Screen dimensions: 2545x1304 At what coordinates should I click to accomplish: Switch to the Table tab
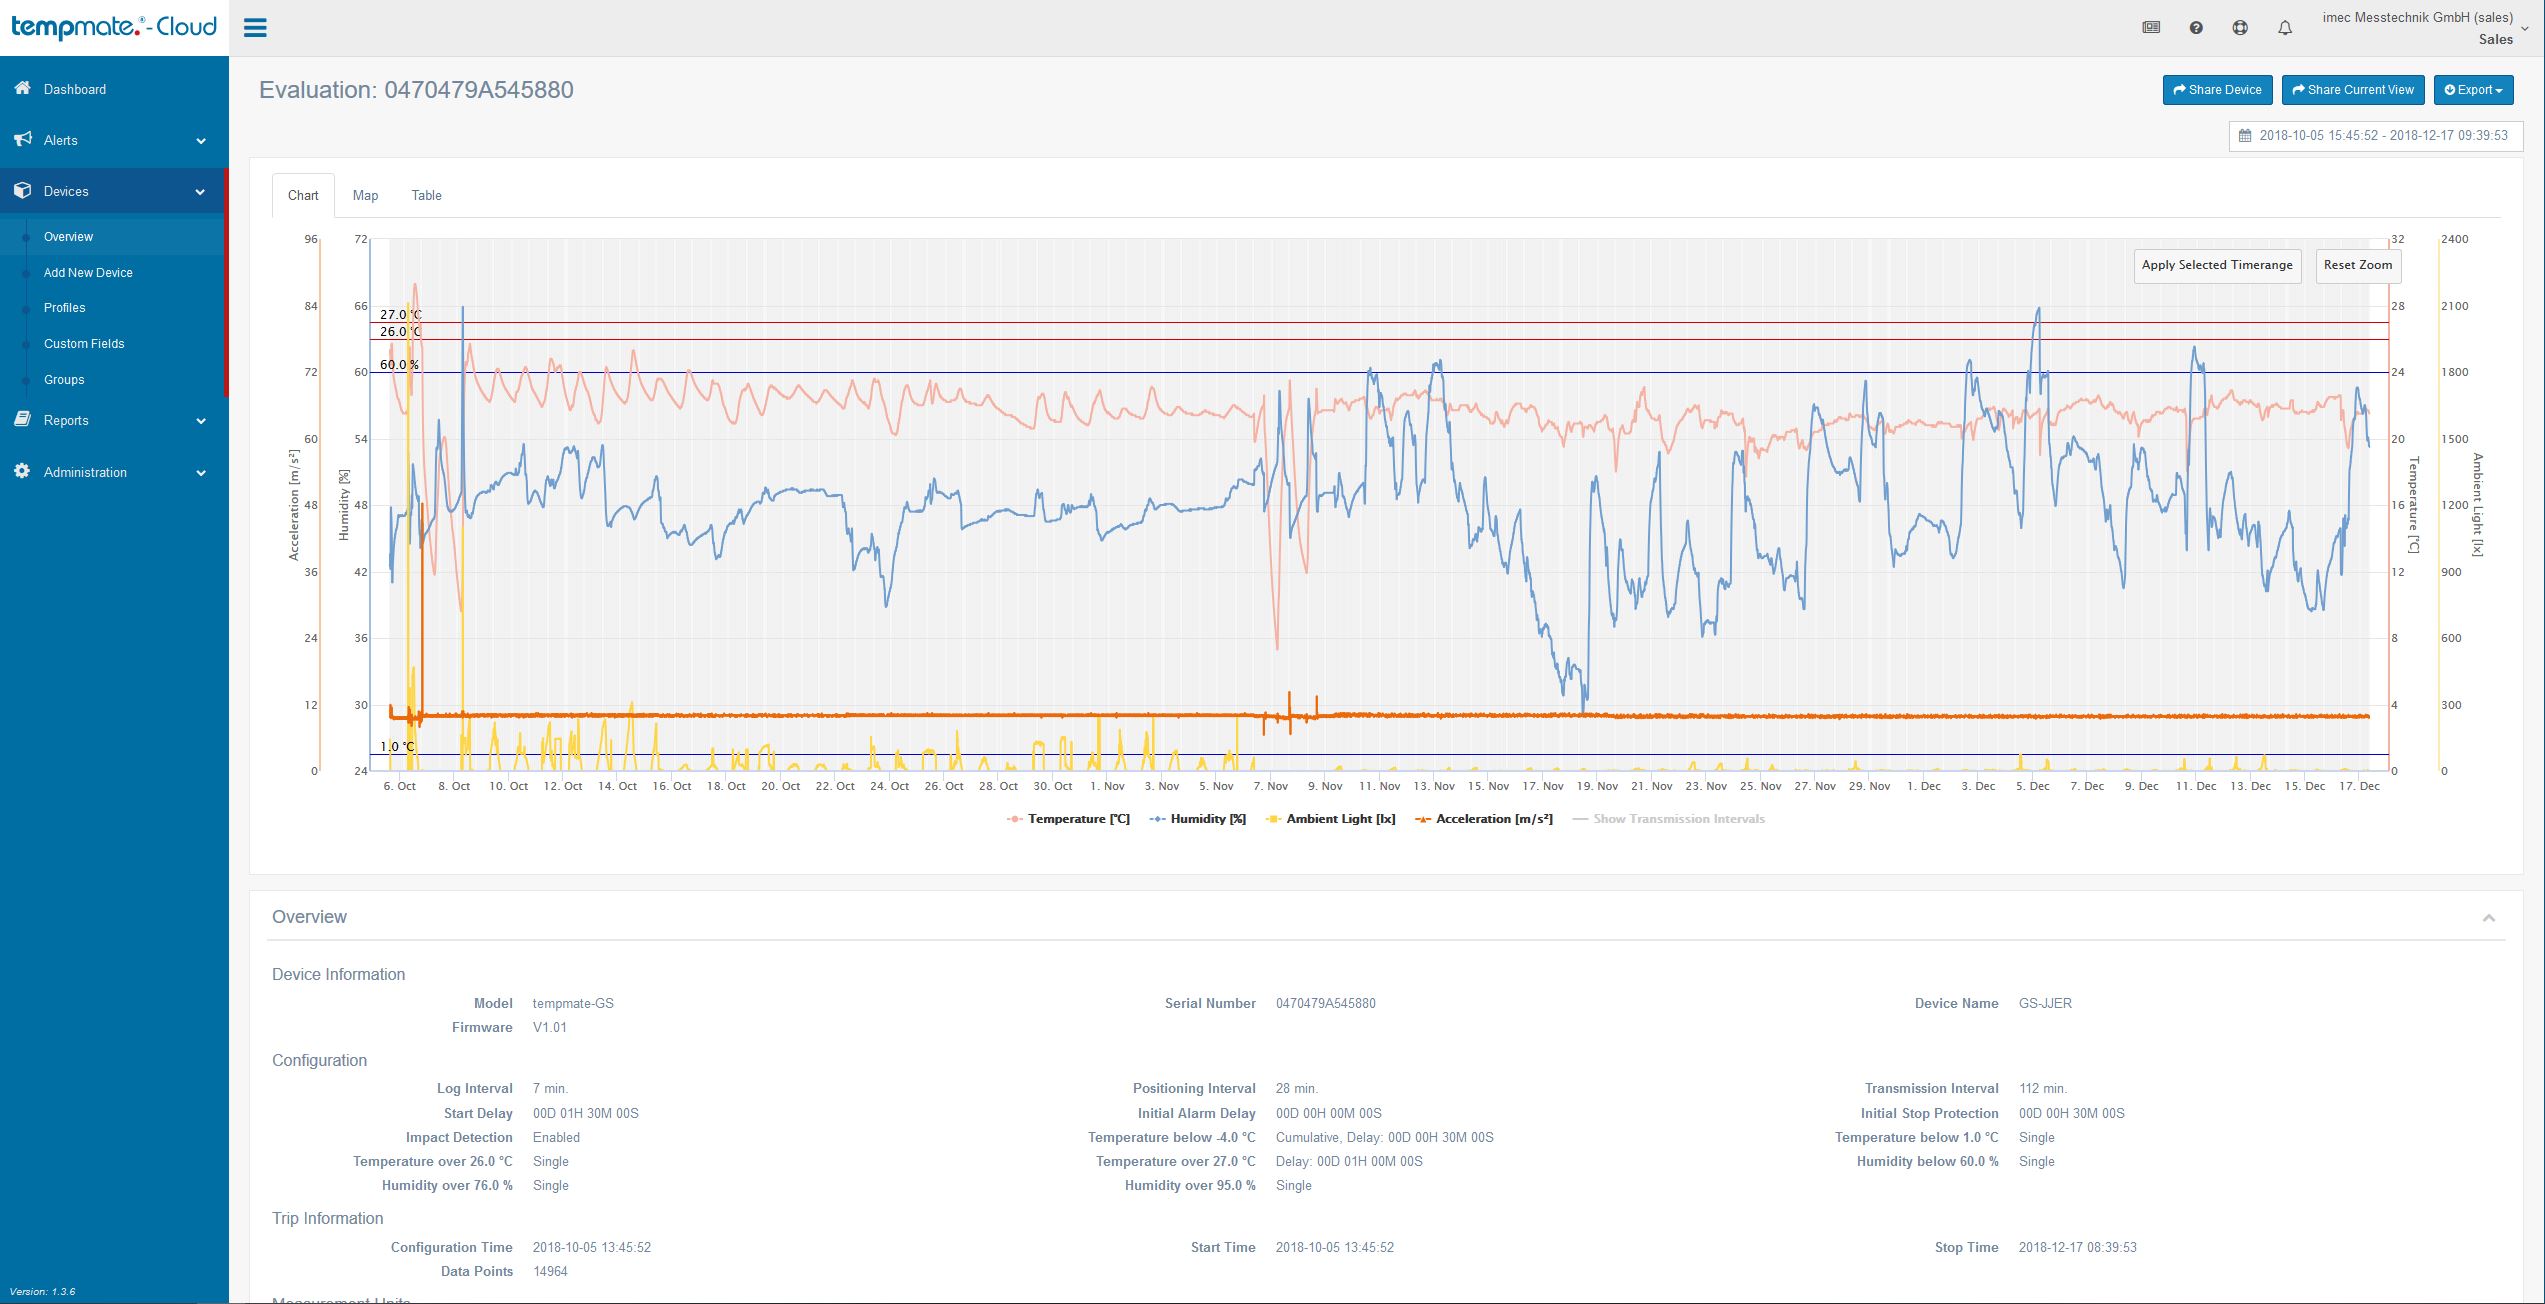(x=426, y=195)
